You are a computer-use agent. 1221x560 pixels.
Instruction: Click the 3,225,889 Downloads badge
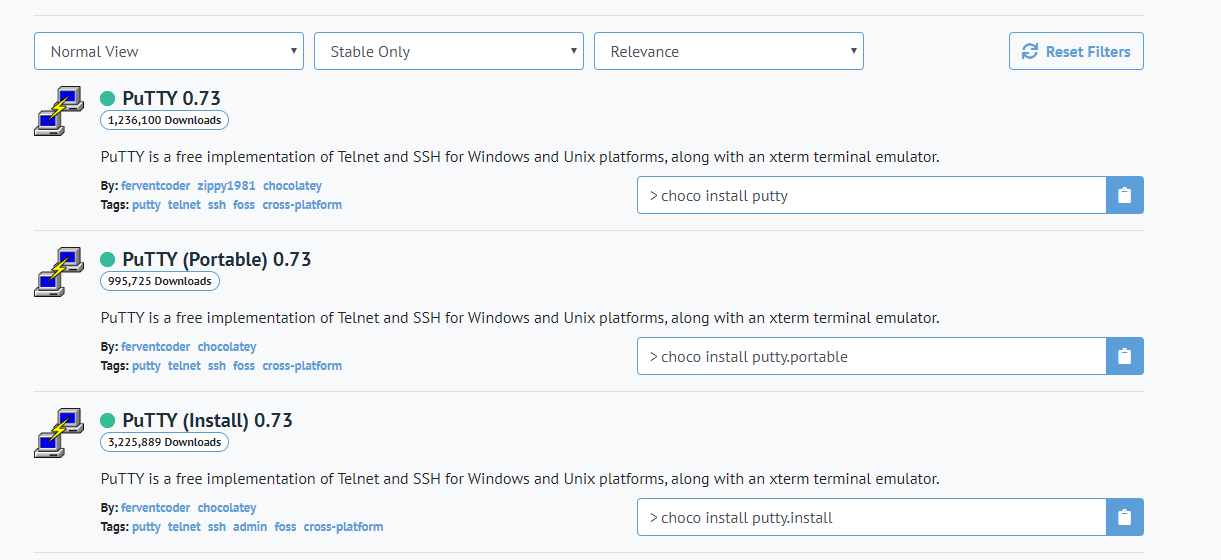click(x=164, y=442)
